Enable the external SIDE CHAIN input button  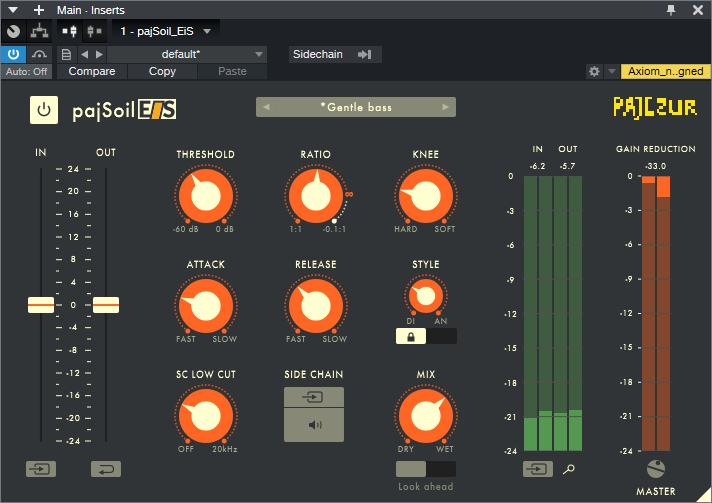(x=314, y=397)
